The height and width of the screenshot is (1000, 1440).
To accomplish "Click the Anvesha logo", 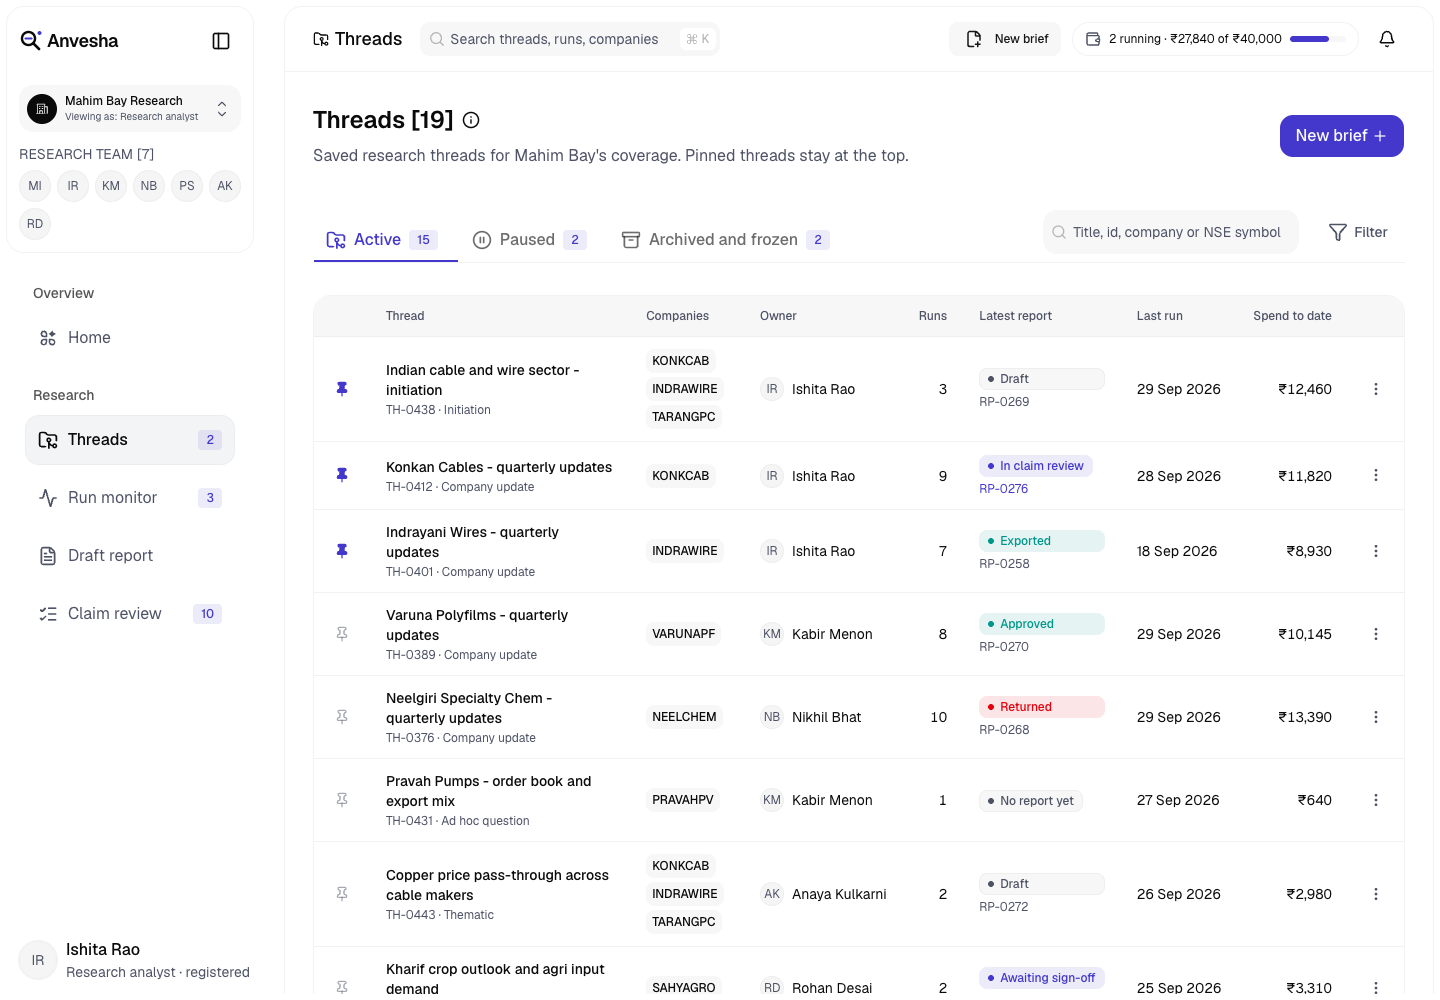I will coord(69,41).
